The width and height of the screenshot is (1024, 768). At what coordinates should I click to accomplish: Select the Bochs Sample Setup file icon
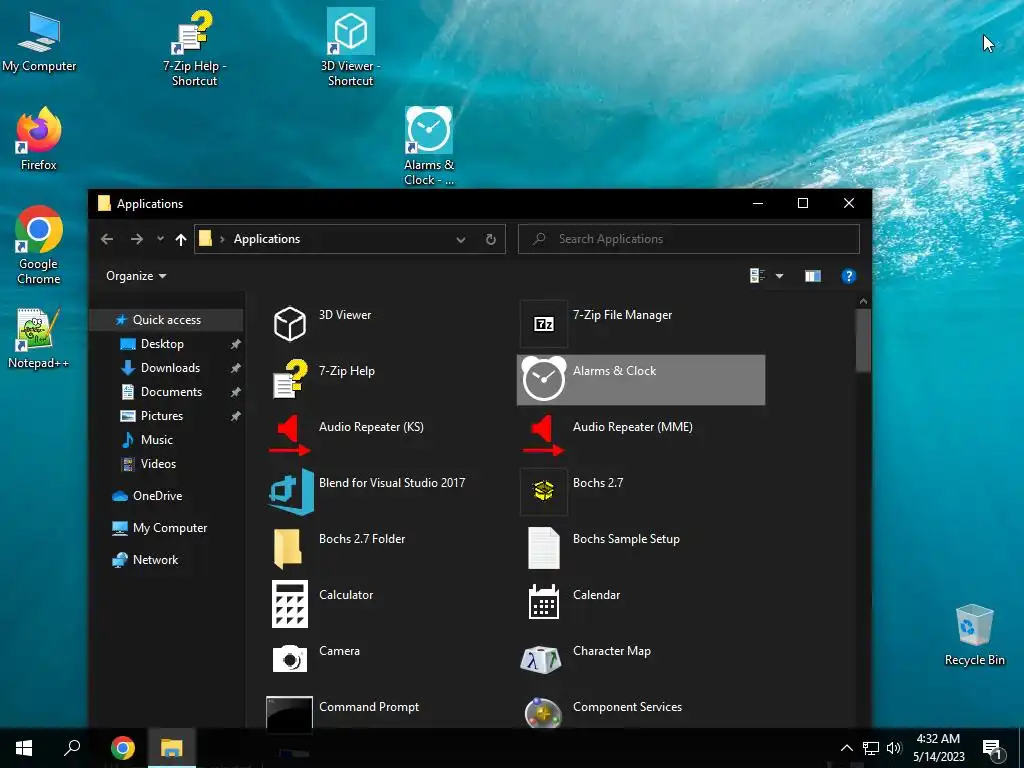pos(543,548)
